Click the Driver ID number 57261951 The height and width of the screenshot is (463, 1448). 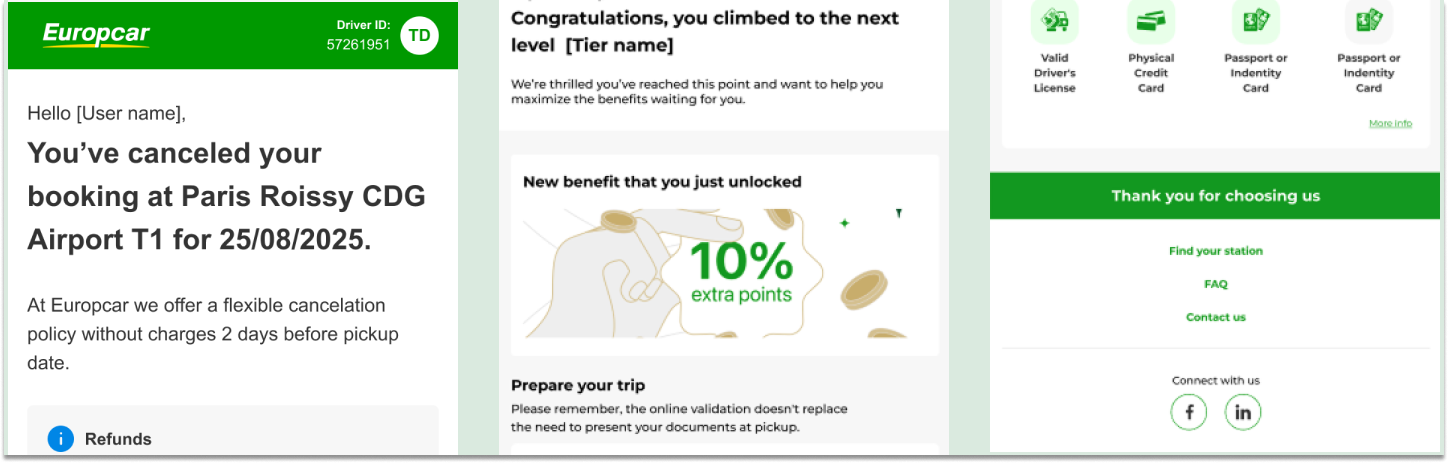[x=358, y=45]
